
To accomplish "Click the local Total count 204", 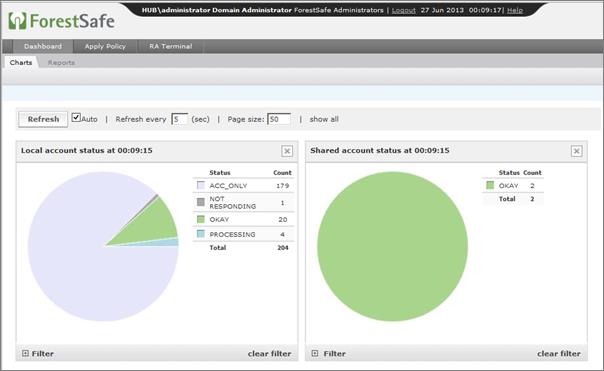I will coord(283,248).
